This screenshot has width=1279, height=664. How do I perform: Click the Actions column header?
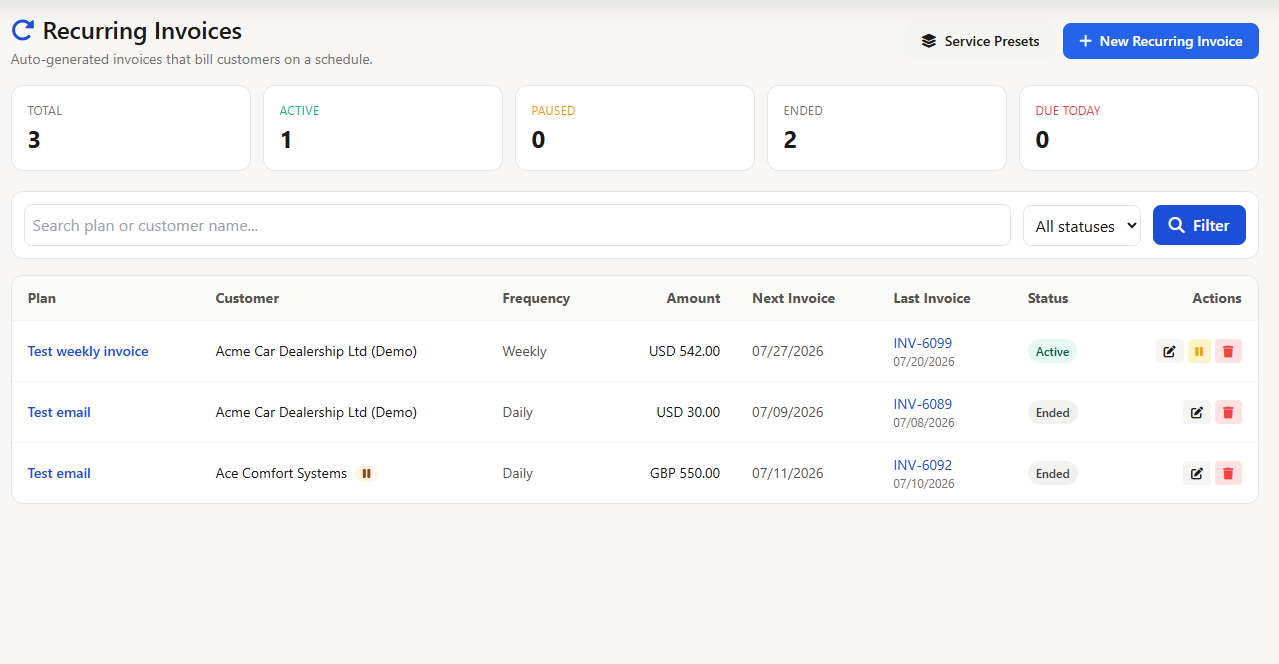pos(1217,298)
